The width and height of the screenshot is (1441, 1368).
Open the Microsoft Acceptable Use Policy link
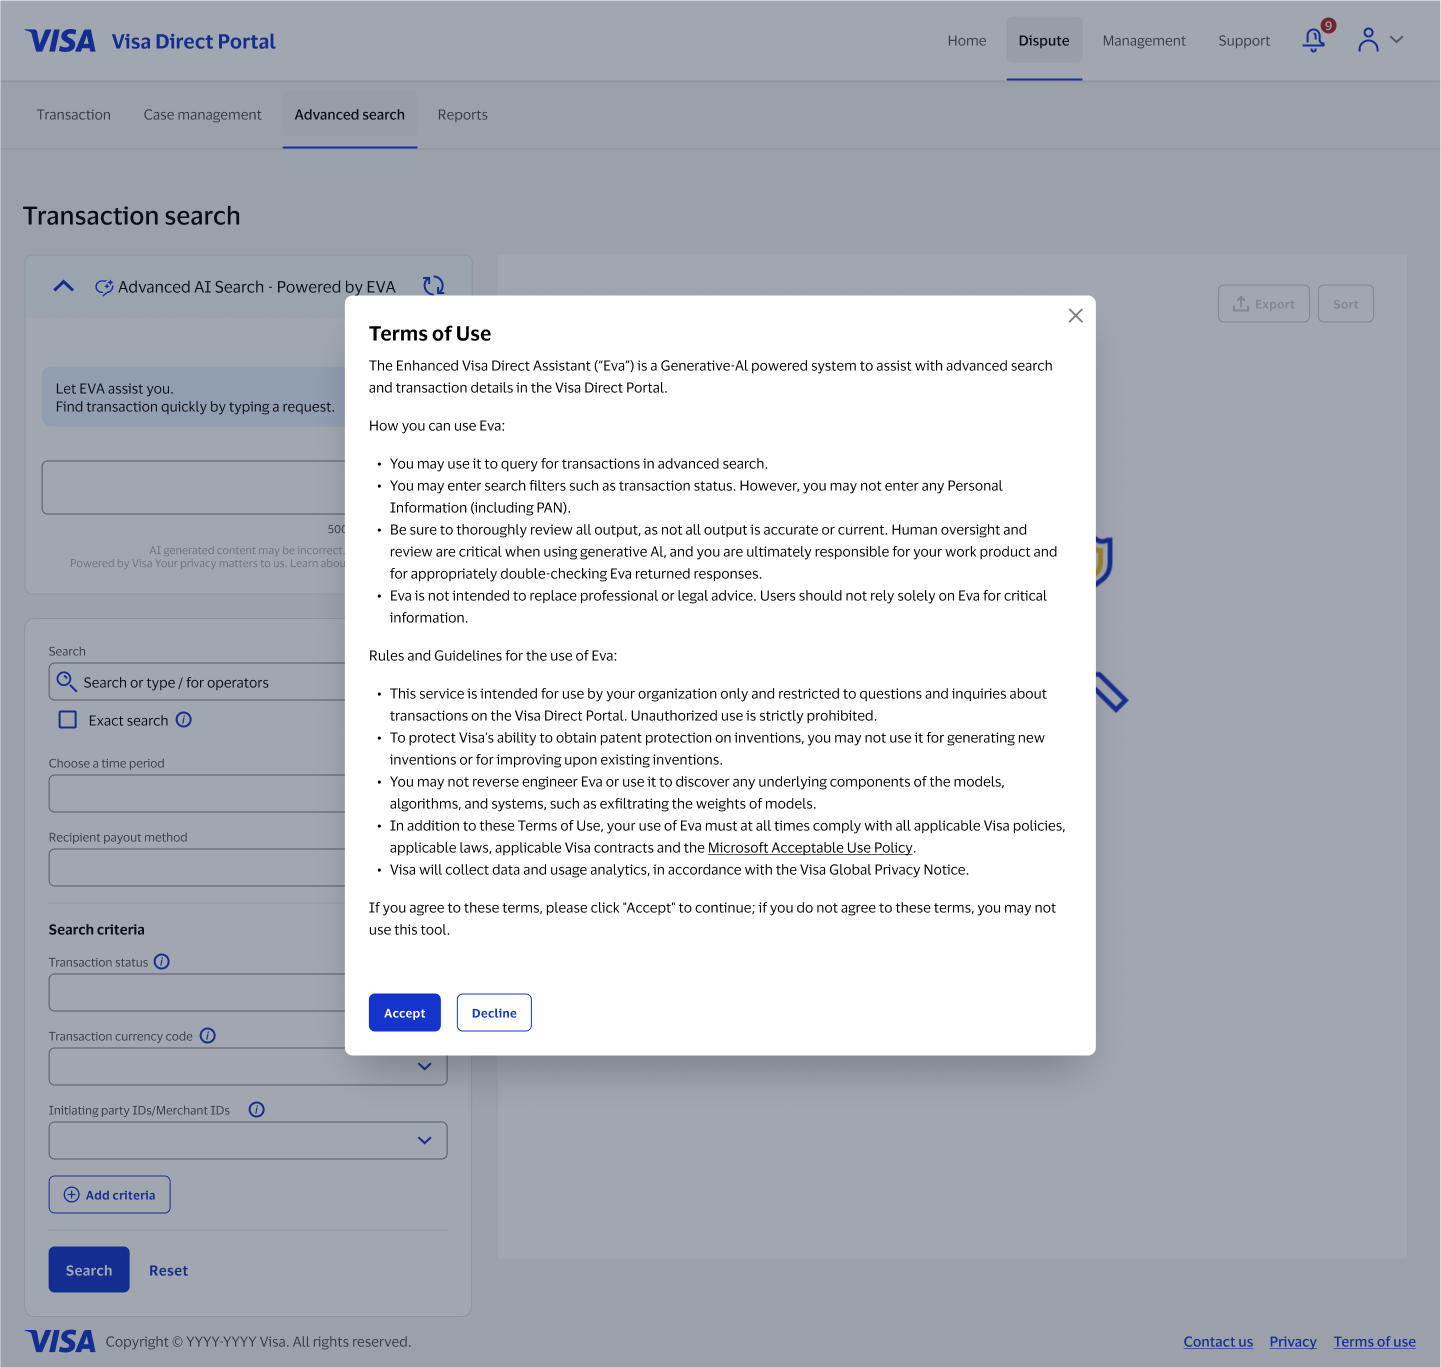810,847
